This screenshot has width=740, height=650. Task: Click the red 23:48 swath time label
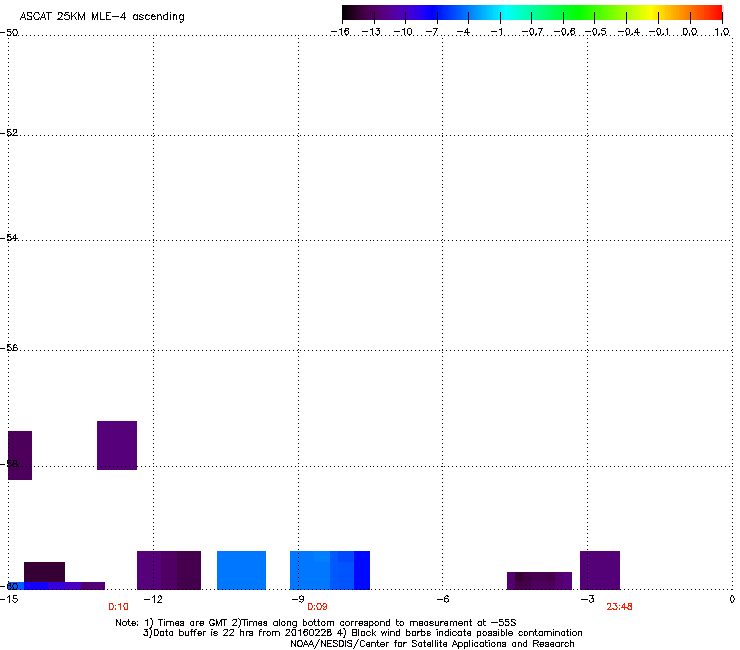(619, 607)
